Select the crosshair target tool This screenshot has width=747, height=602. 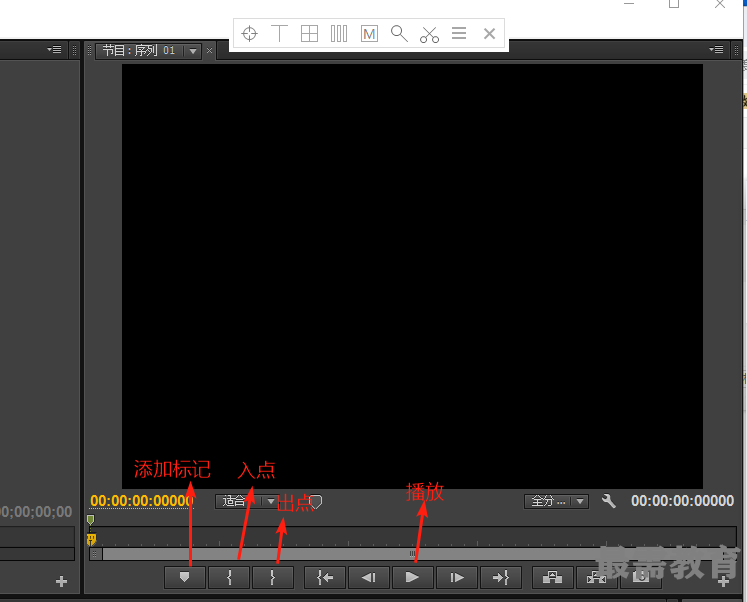coord(250,34)
